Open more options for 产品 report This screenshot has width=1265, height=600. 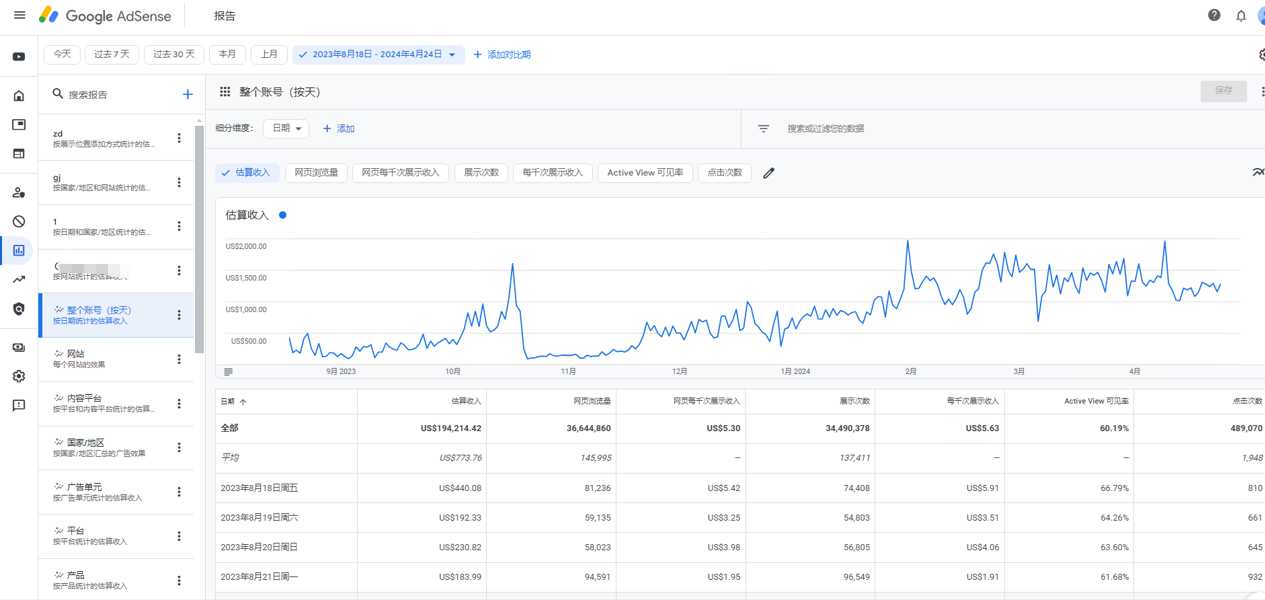[179, 580]
